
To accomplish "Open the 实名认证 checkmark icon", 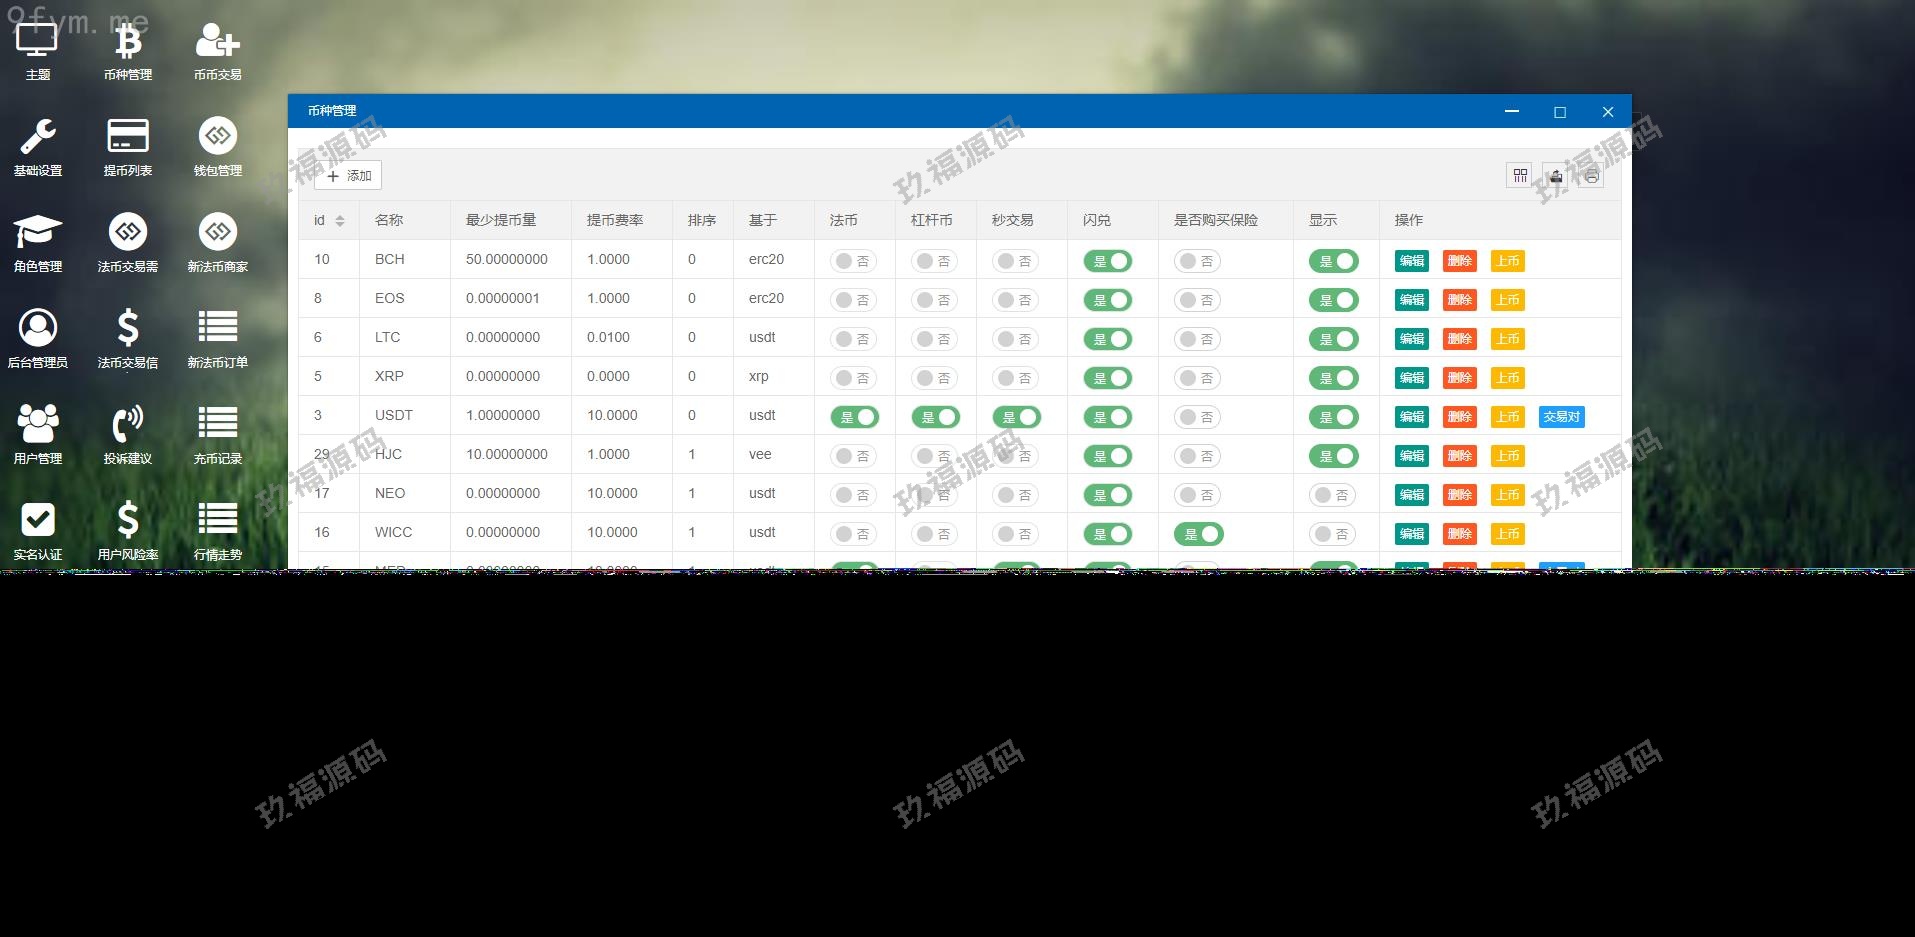I will click(38, 531).
